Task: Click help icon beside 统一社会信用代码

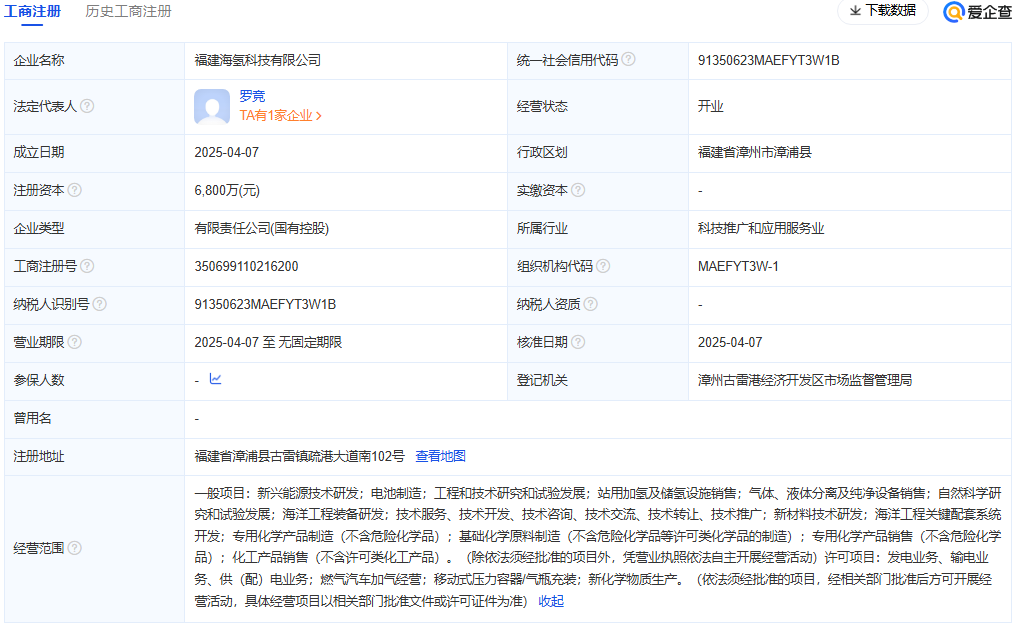Action: [628, 59]
